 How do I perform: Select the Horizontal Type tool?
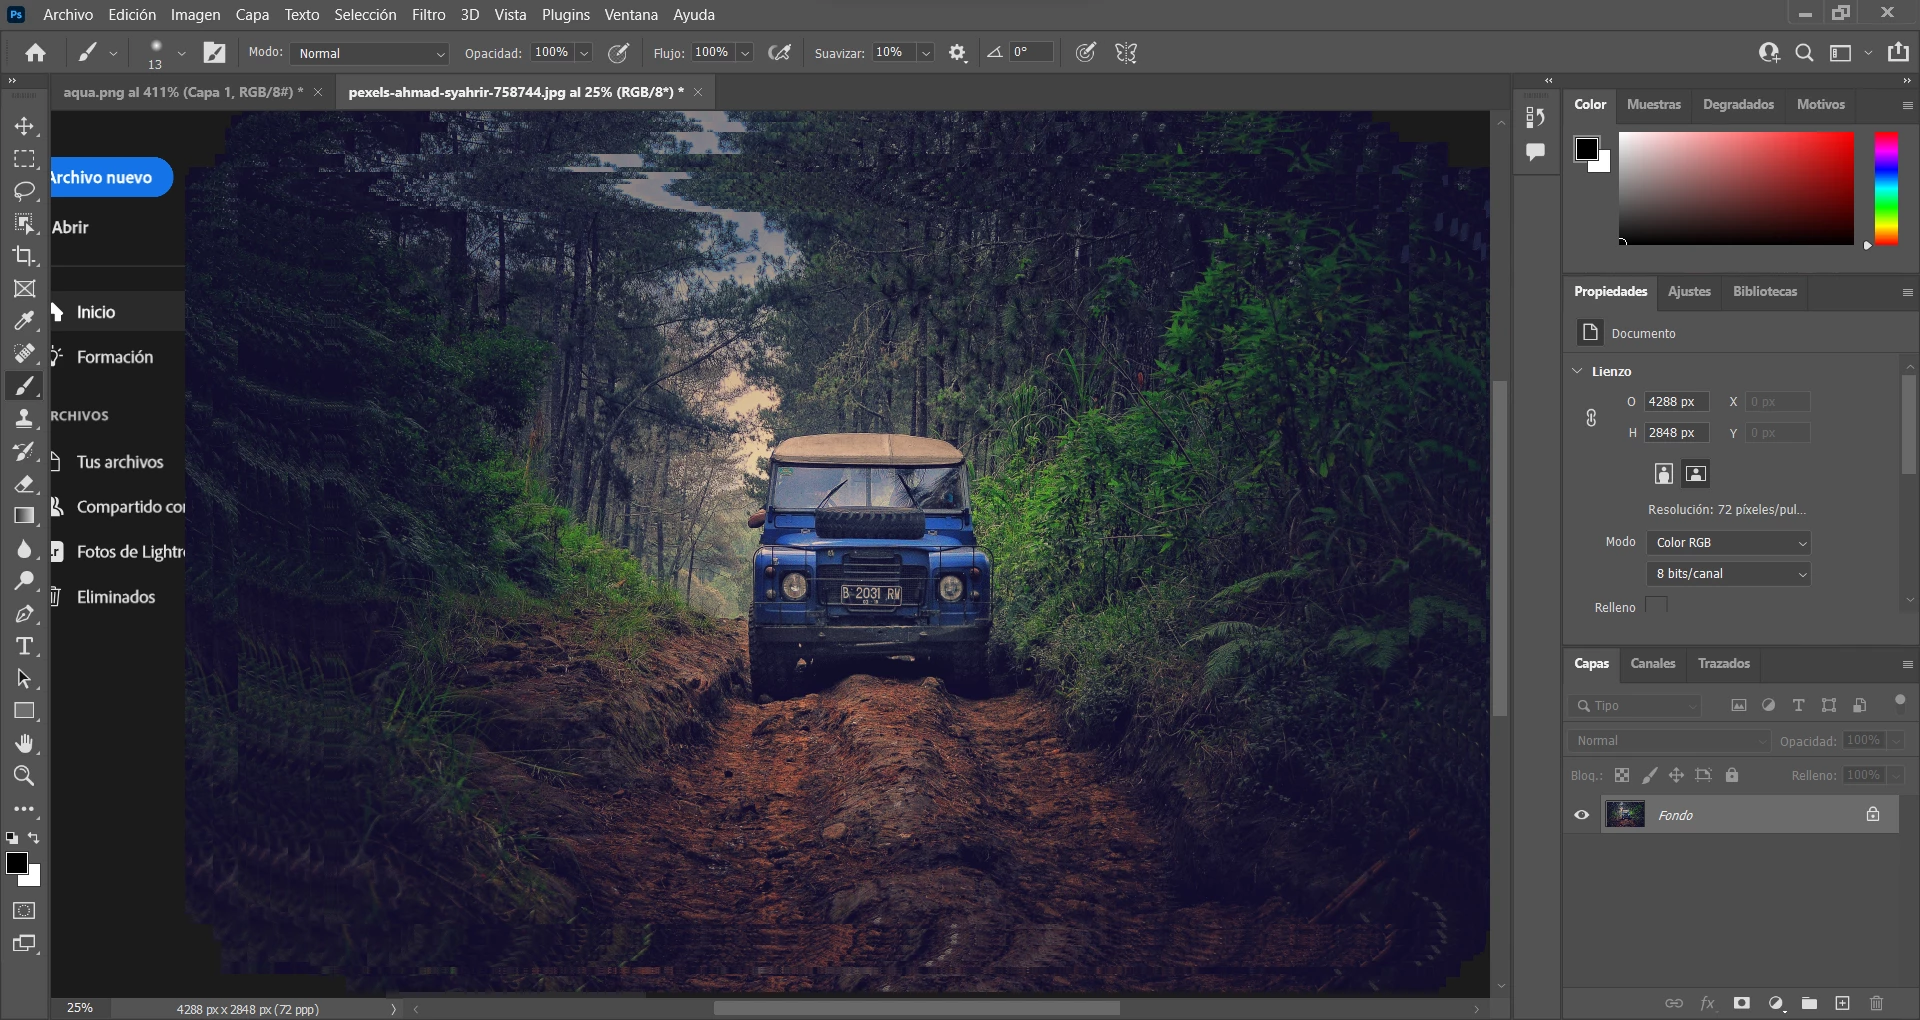(24, 646)
